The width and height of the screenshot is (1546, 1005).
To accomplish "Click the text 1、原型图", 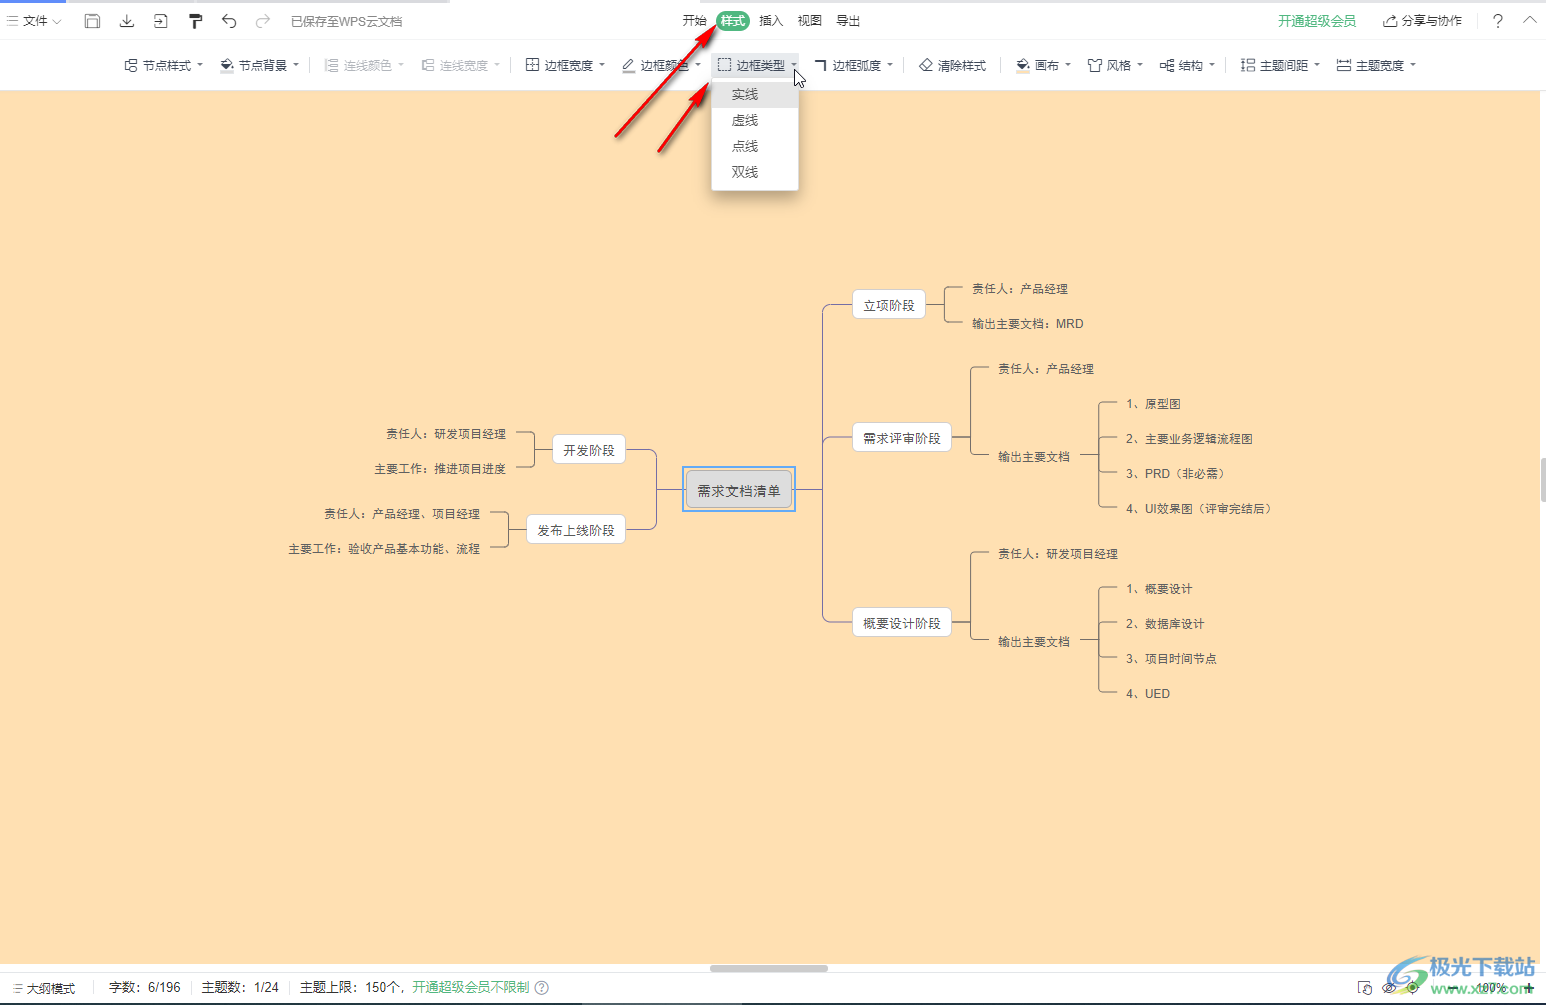I will (1153, 404).
